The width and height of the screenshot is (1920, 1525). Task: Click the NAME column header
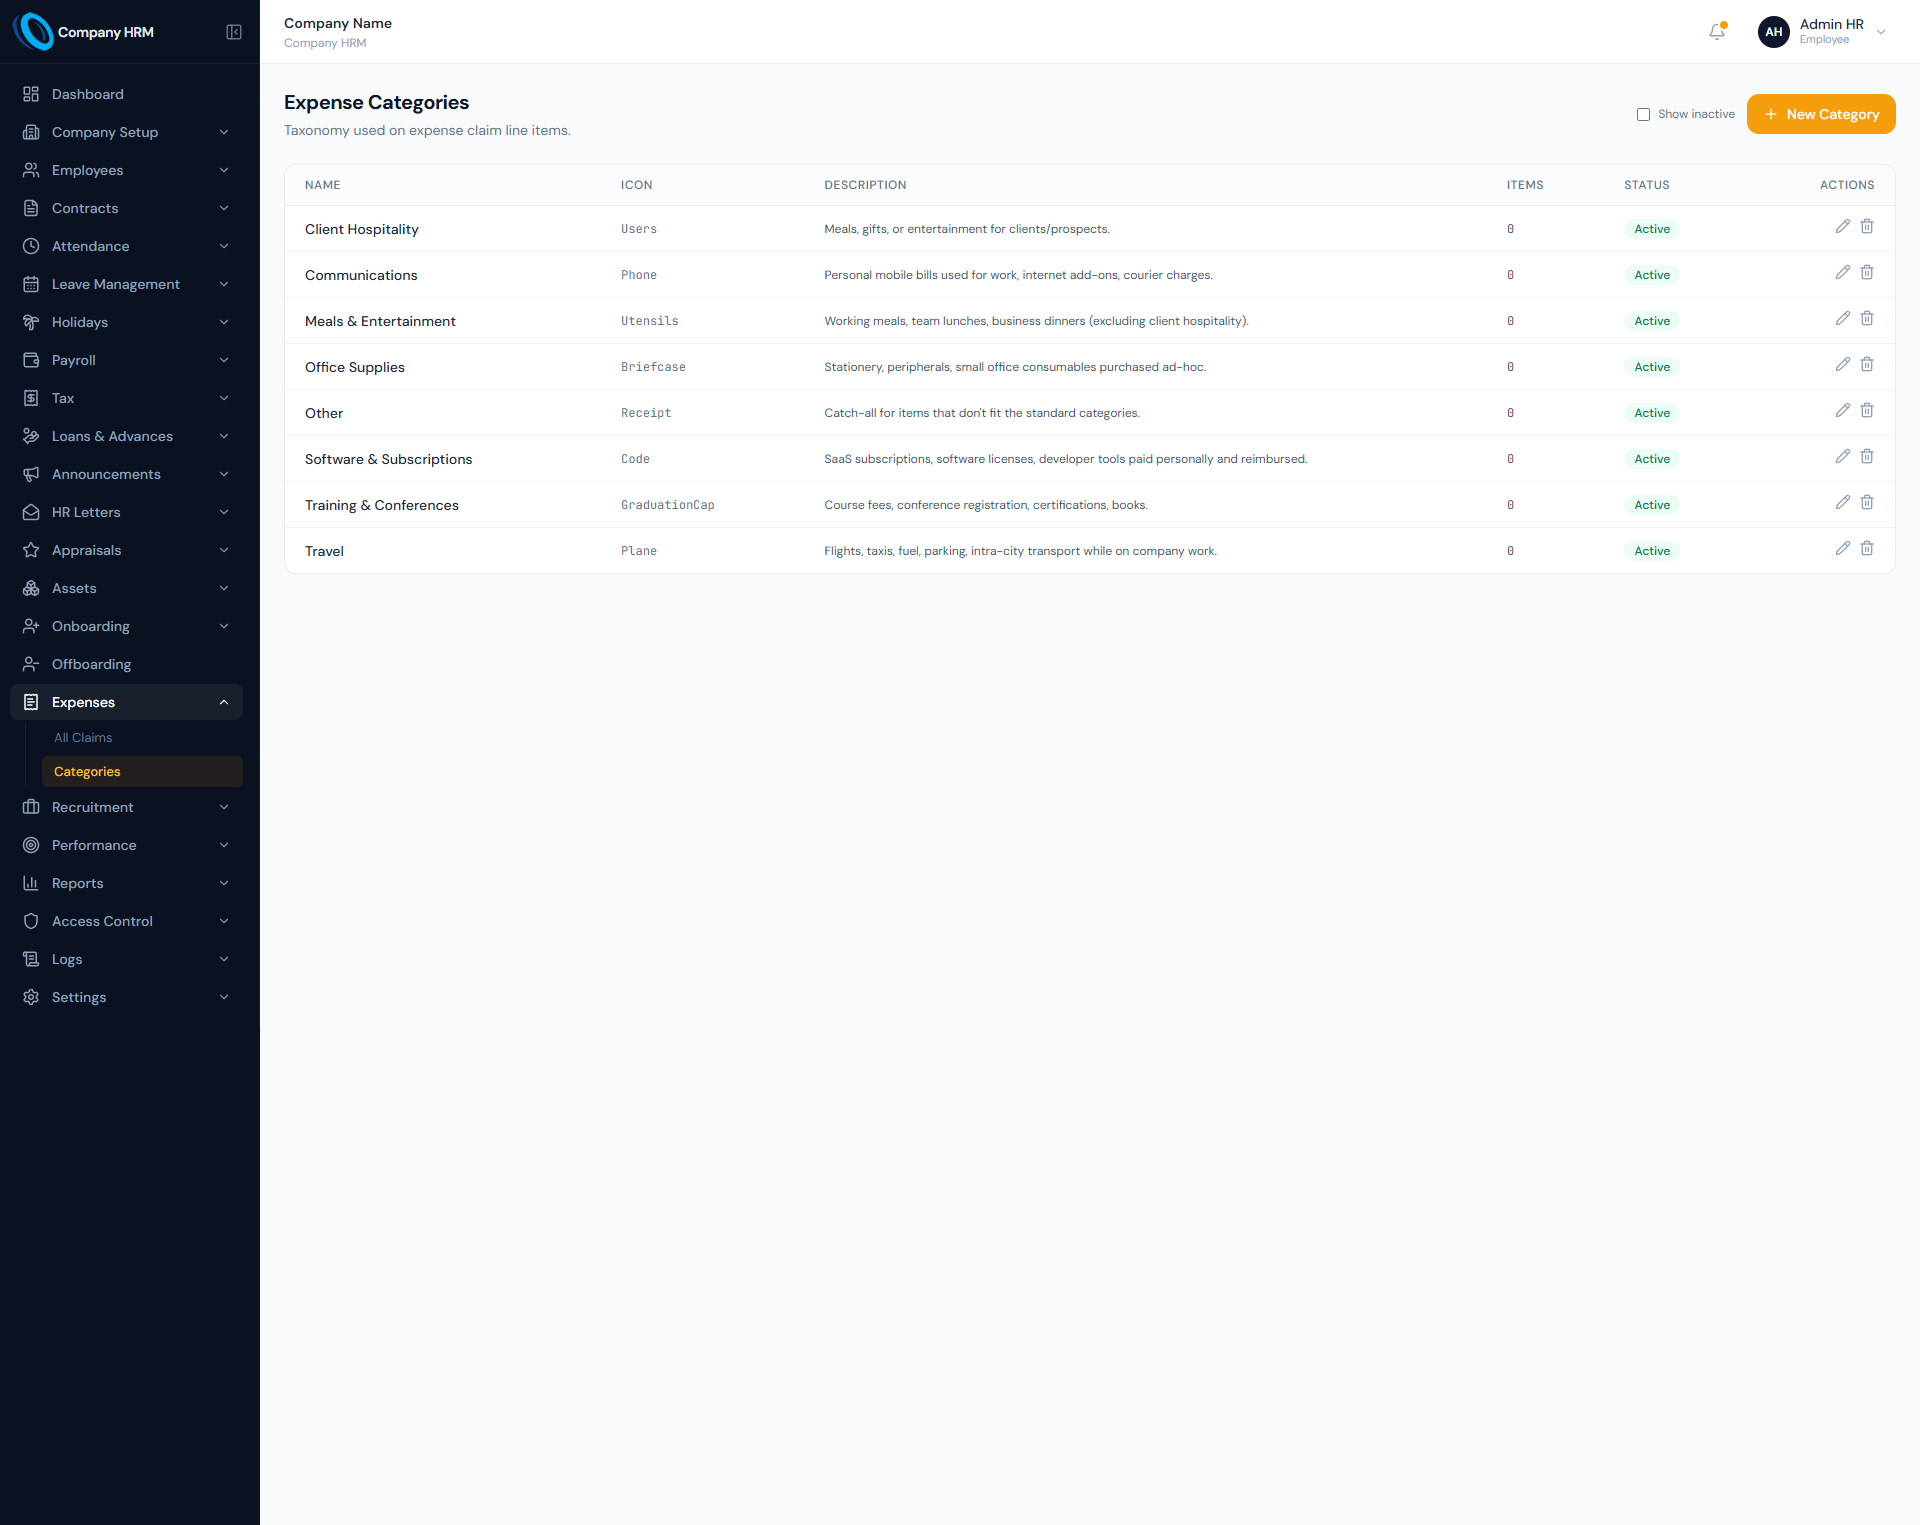(x=322, y=185)
